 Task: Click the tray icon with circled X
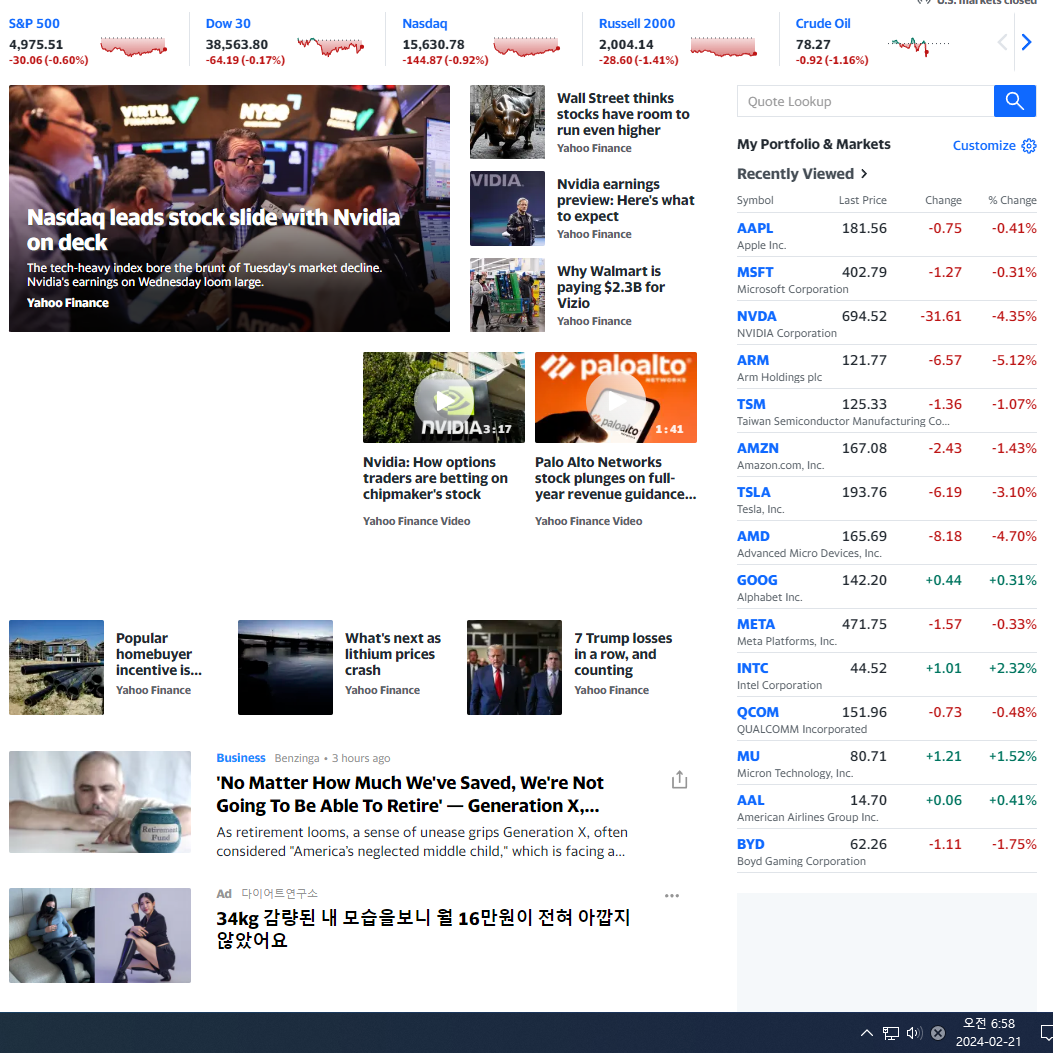[938, 1033]
